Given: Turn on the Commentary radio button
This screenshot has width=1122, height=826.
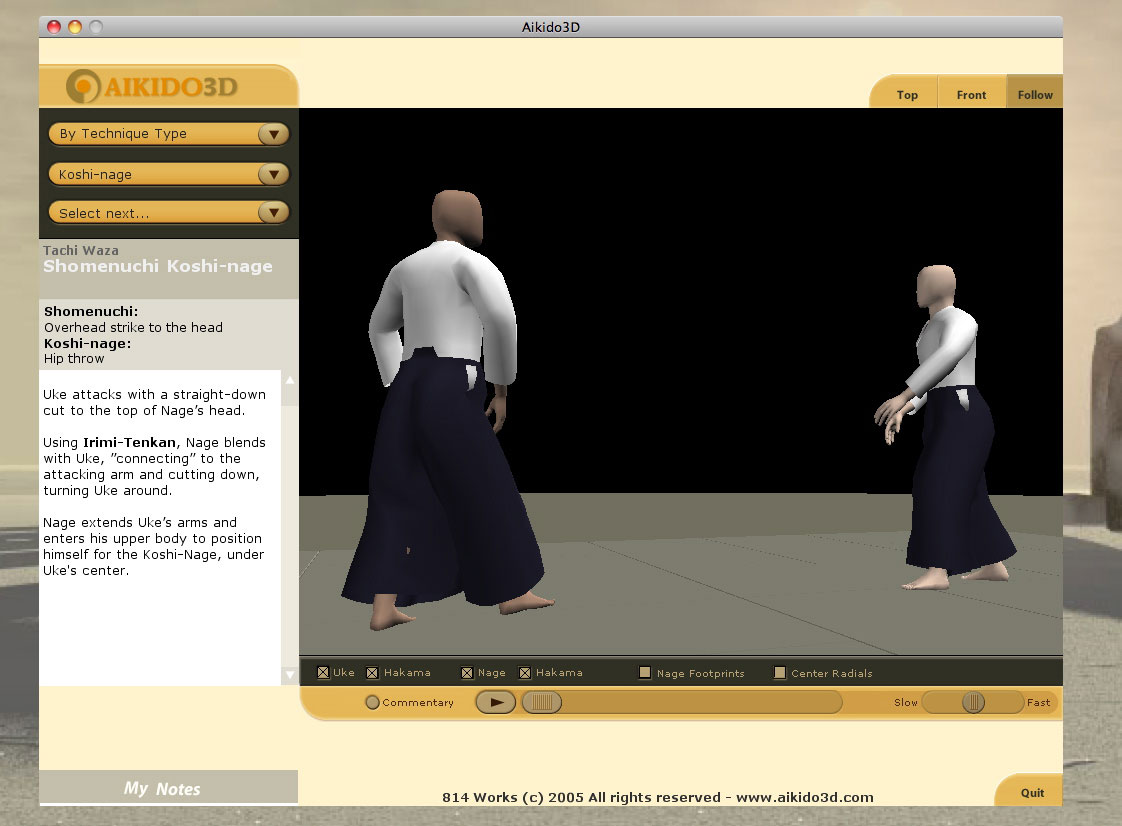Looking at the screenshot, I should pos(372,702).
